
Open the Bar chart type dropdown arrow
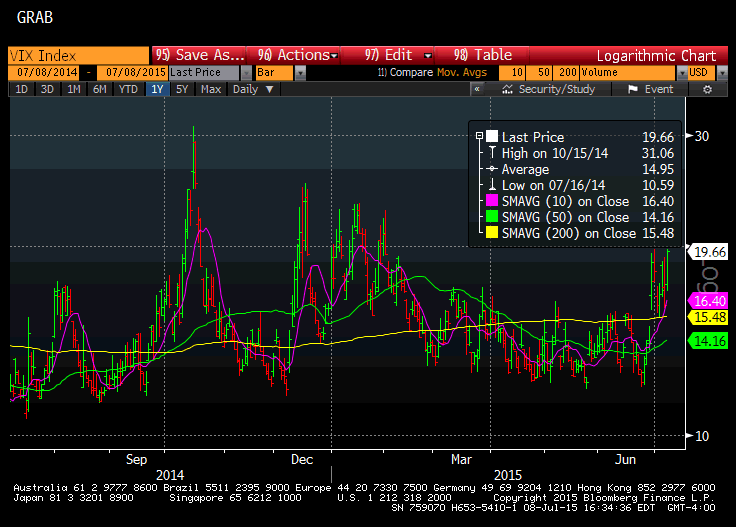[x=300, y=73]
